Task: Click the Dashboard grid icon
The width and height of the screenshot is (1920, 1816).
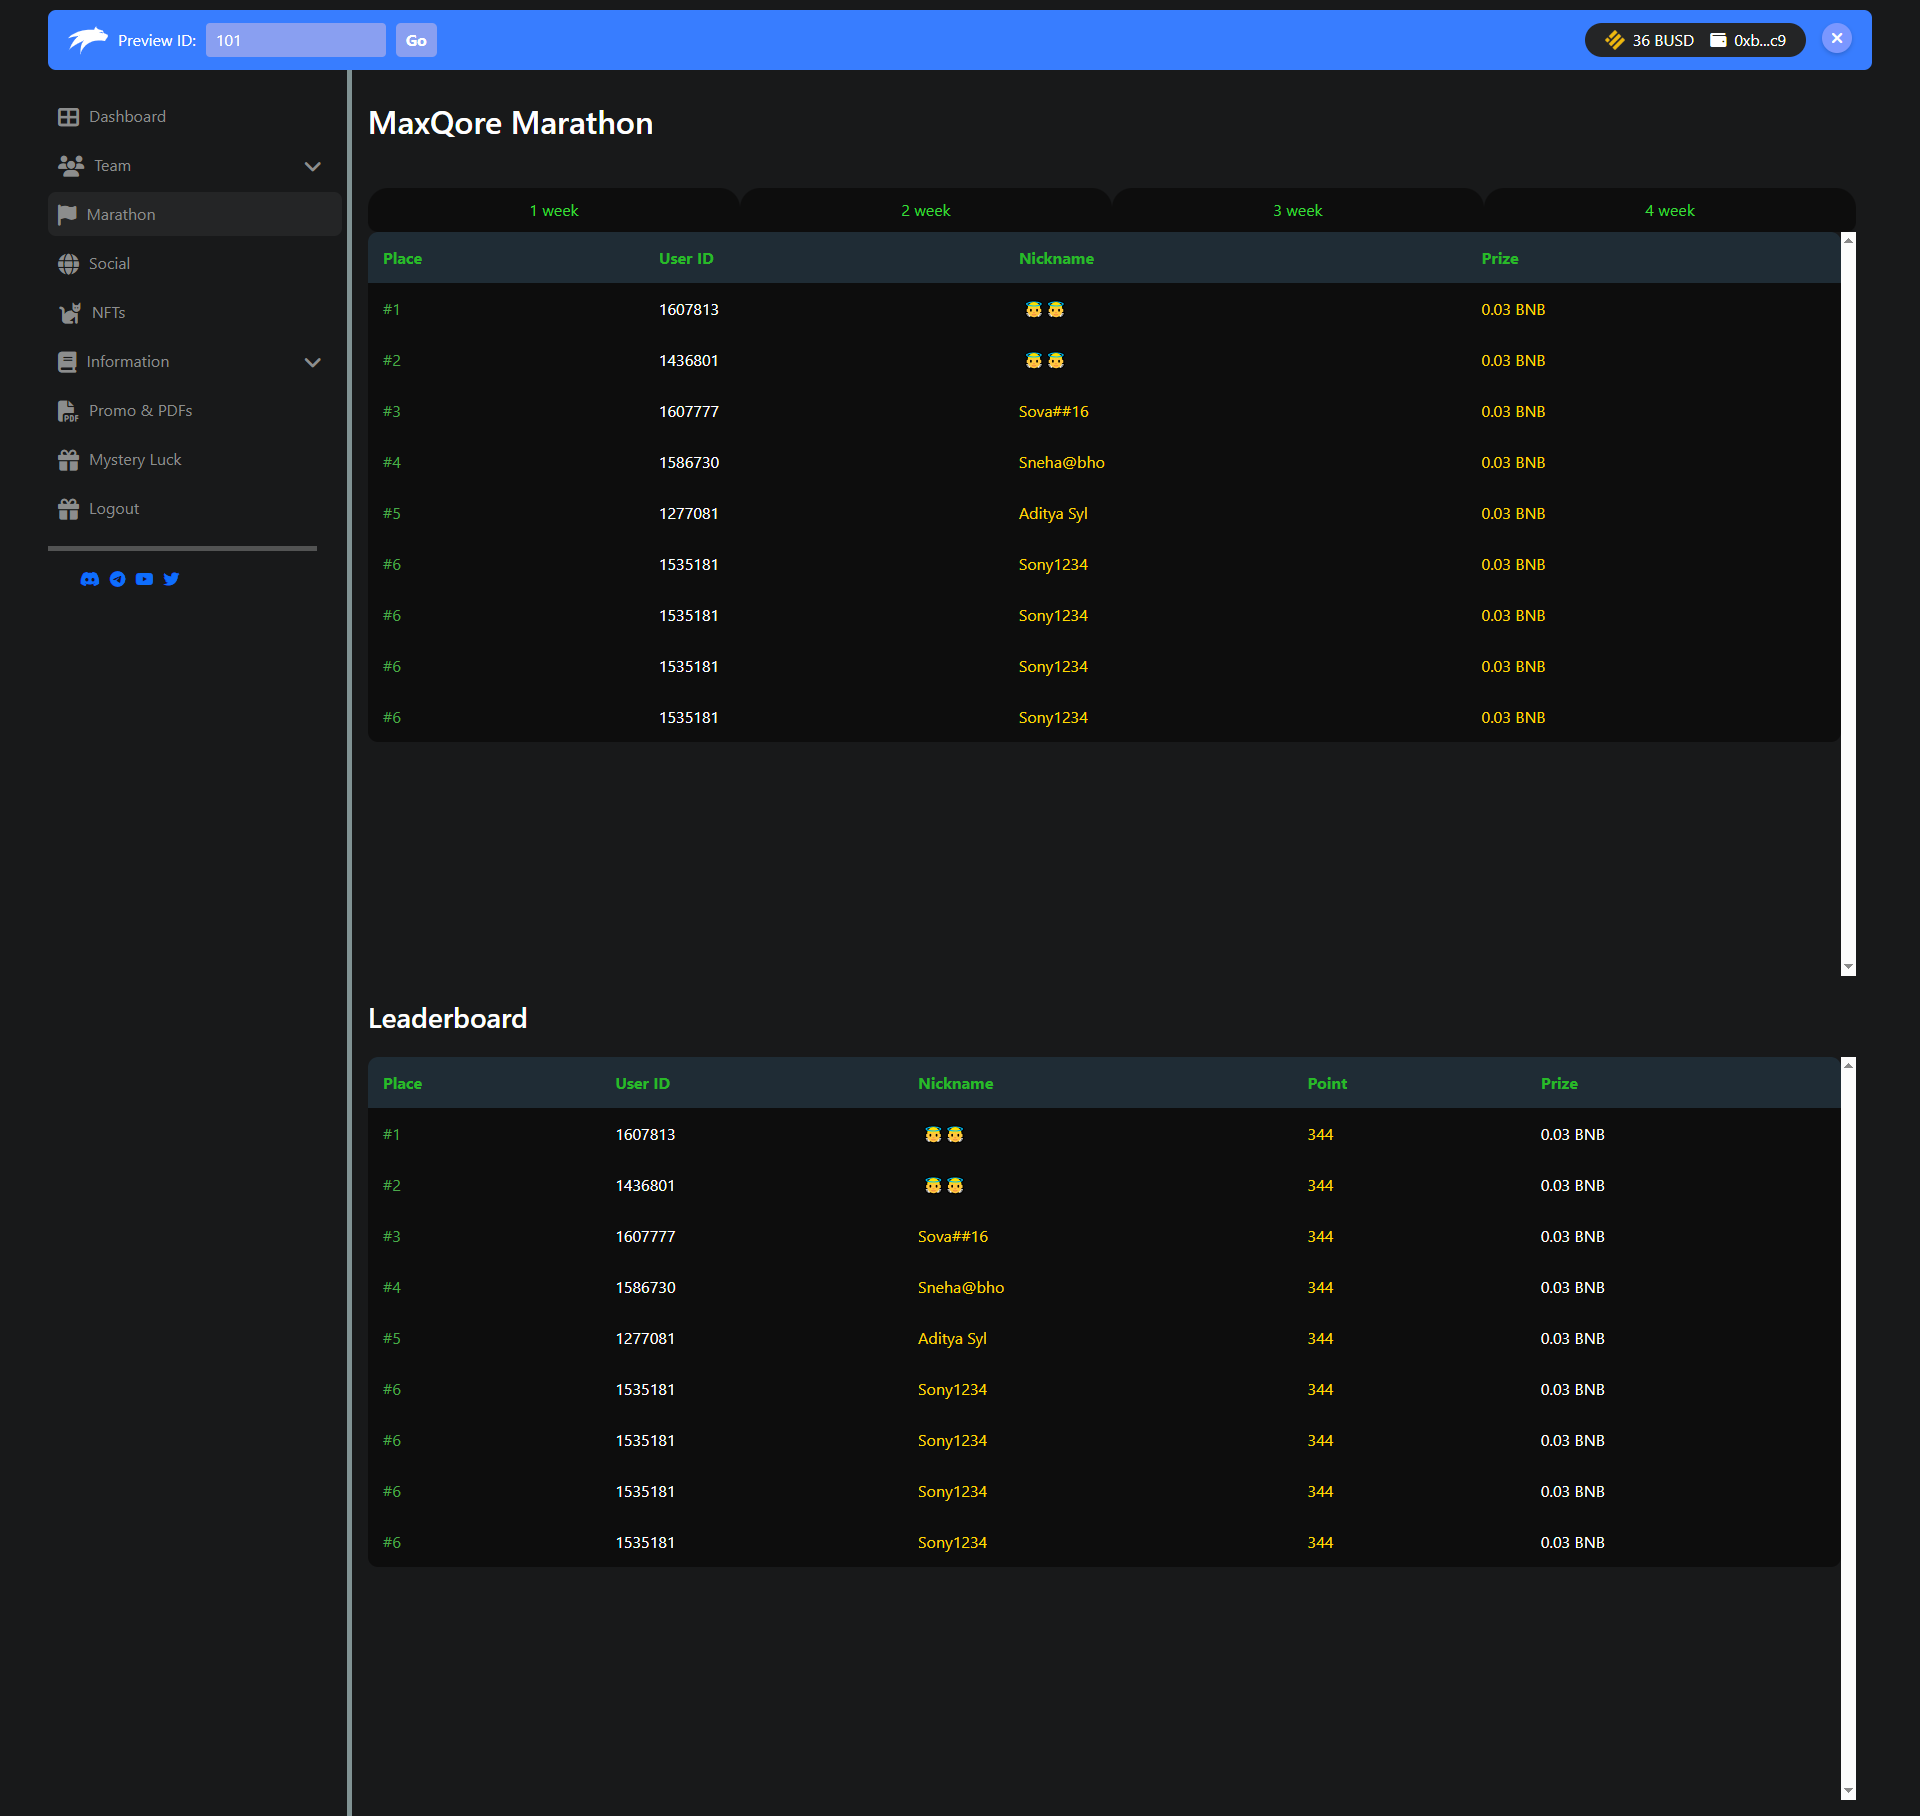Action: [x=68, y=117]
